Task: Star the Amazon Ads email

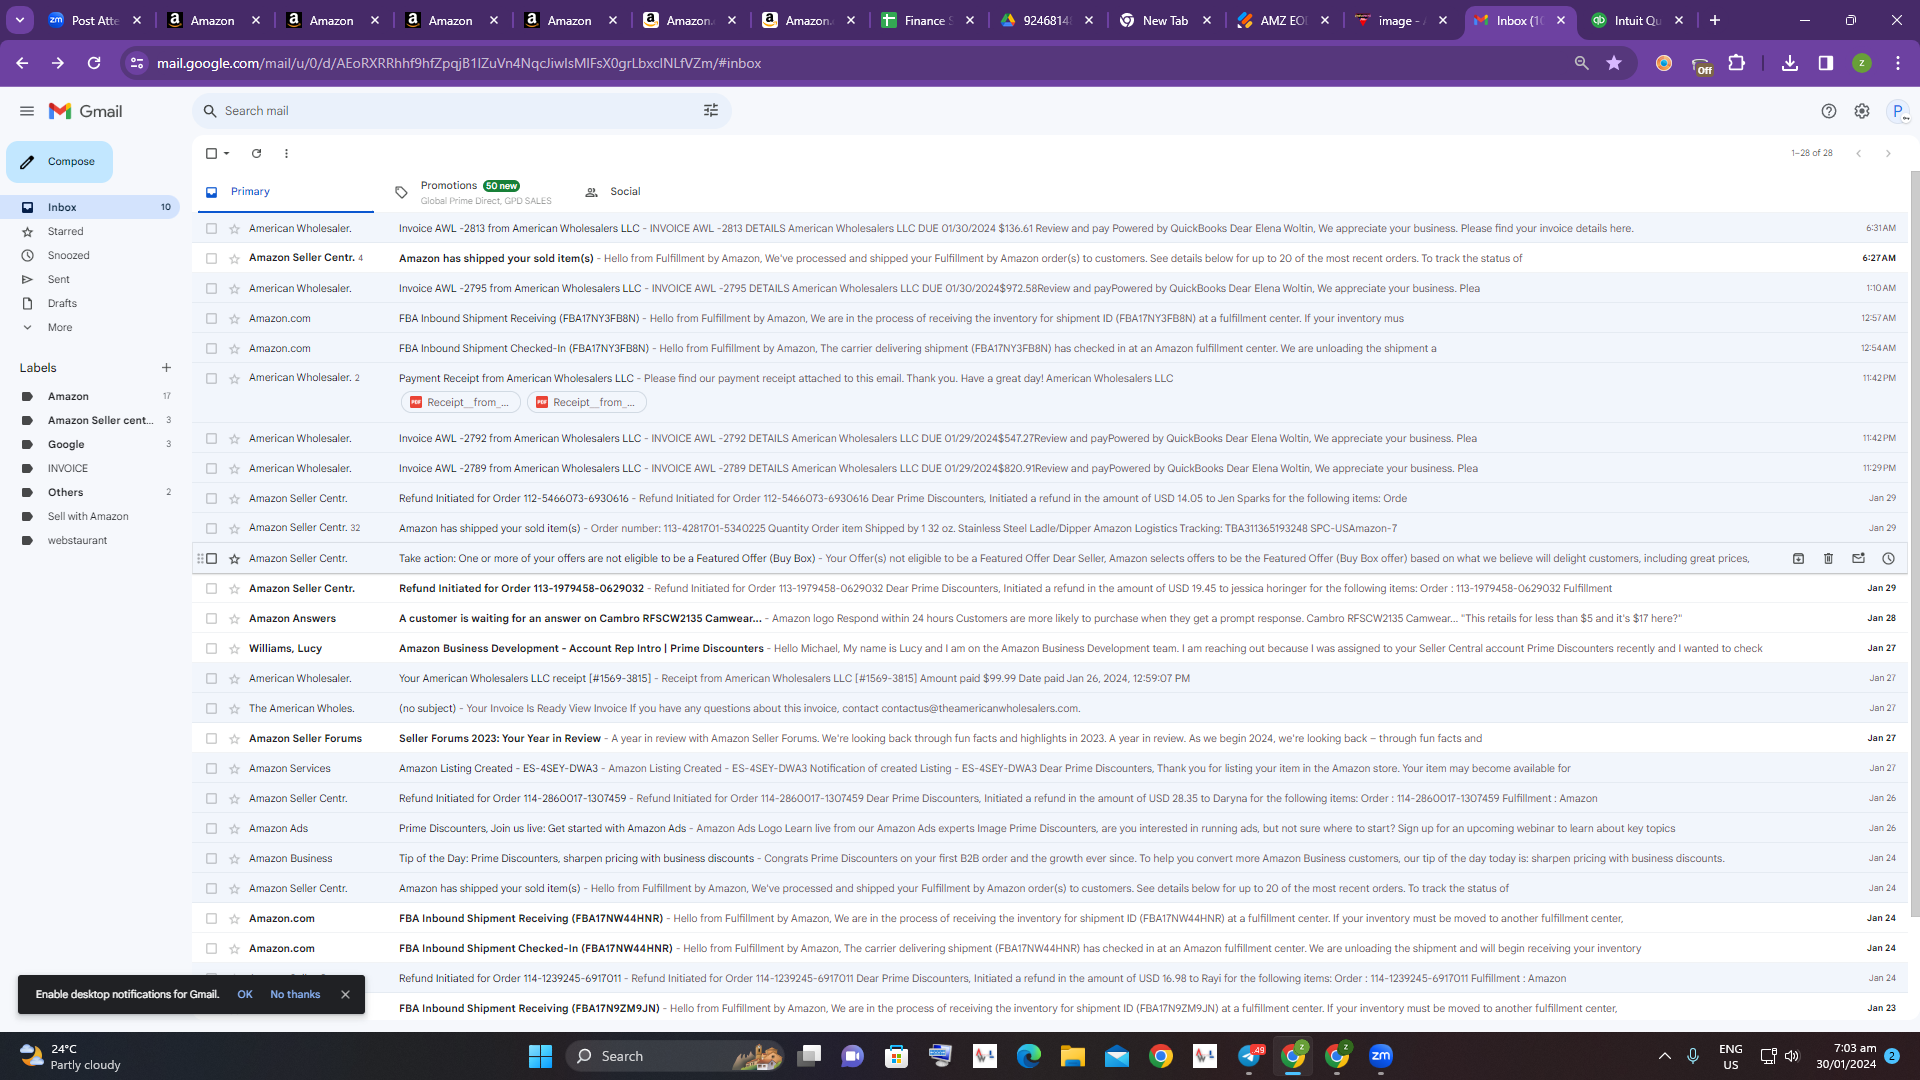Action: (x=234, y=828)
